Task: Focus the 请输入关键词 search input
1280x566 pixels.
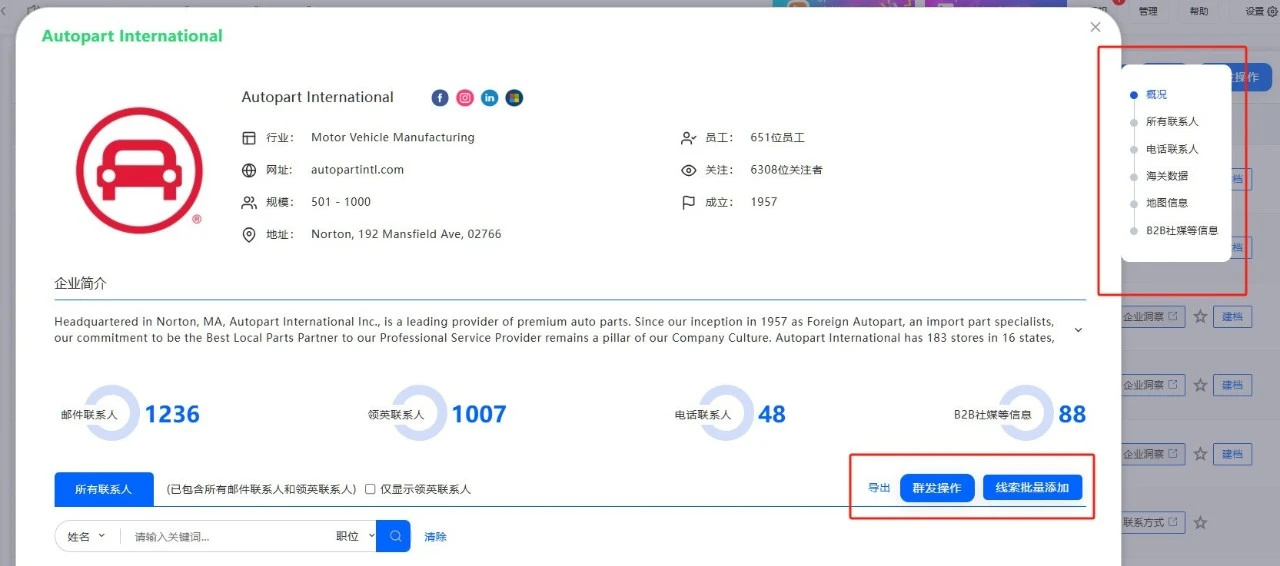Action: coord(225,537)
